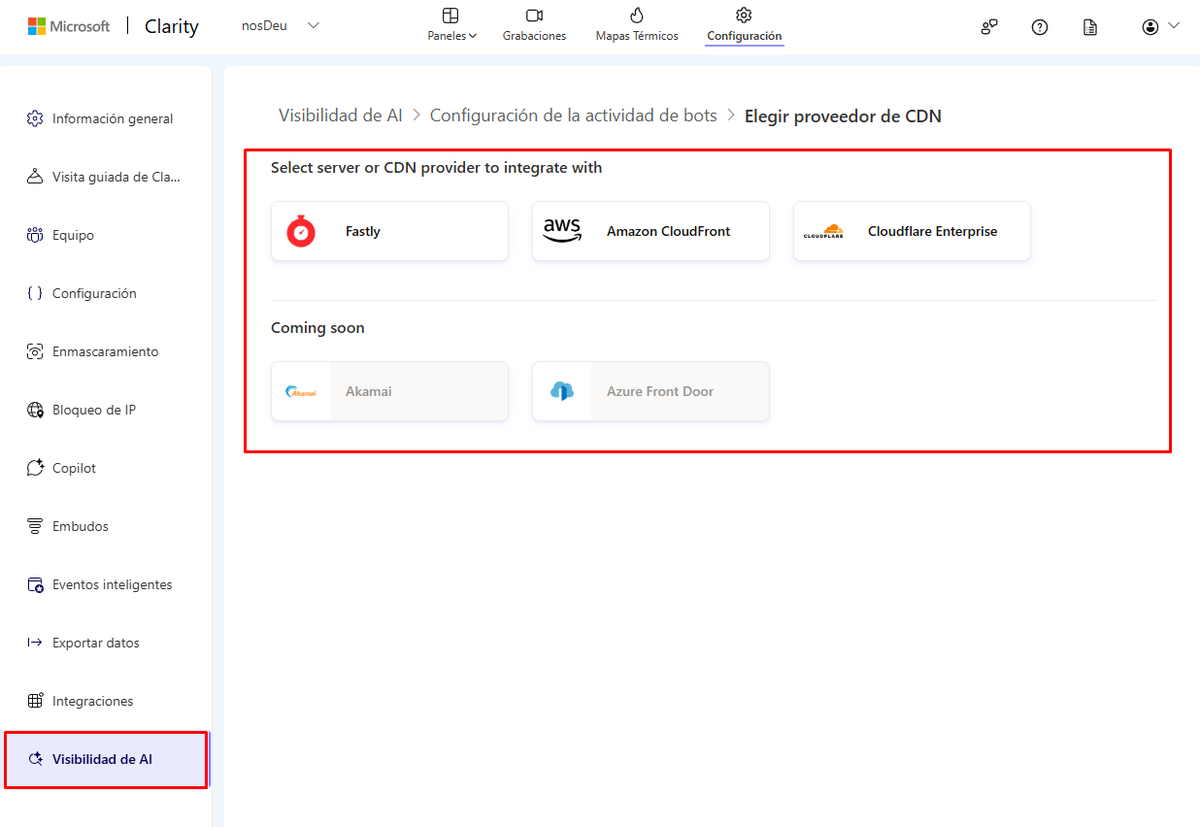Image resolution: width=1200 pixels, height=827 pixels.
Task: Click the Embudos funnel icon
Action: [x=35, y=526]
